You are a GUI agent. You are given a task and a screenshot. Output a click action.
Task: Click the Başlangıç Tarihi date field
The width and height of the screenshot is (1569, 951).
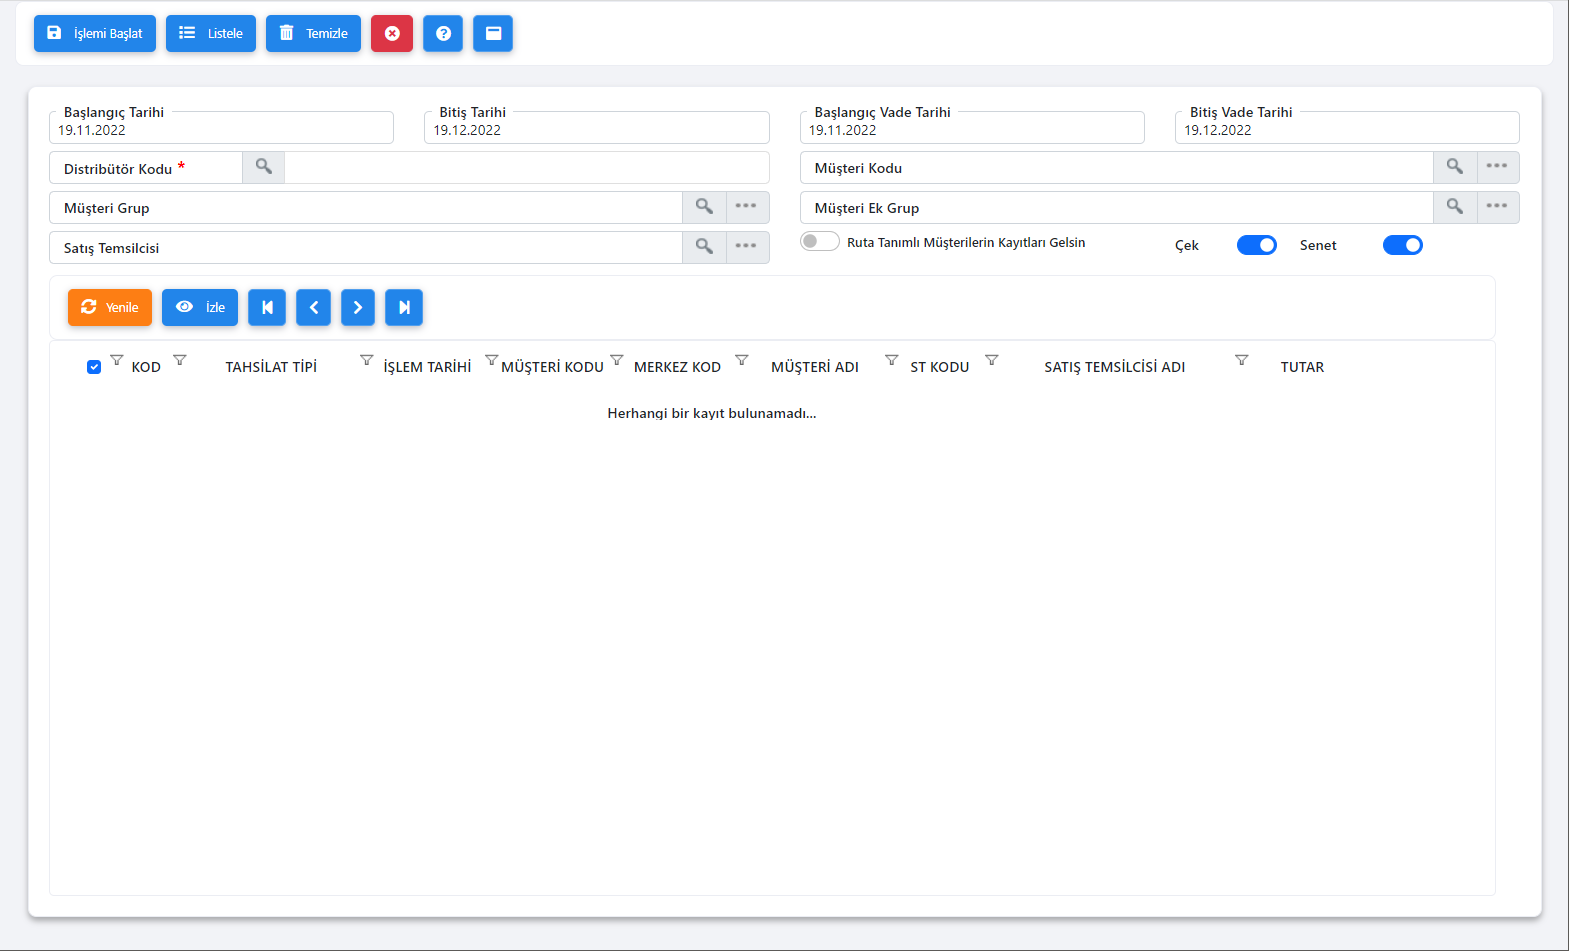pyautogui.click(x=220, y=130)
